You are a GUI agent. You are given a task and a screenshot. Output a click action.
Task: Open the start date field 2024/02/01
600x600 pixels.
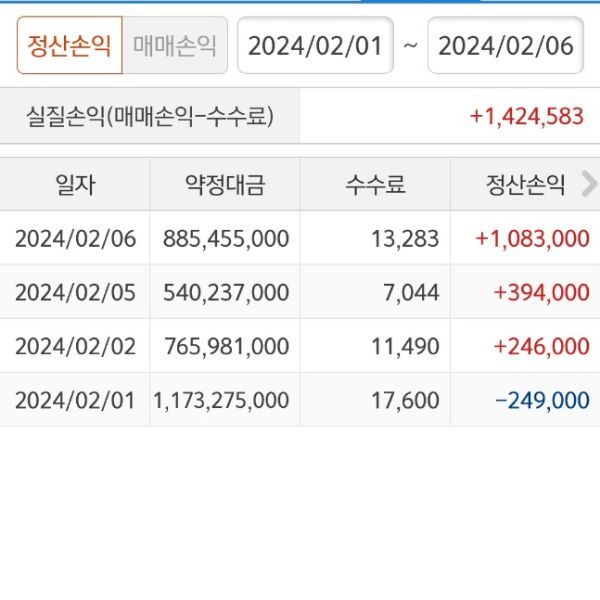pyautogui.click(x=315, y=46)
